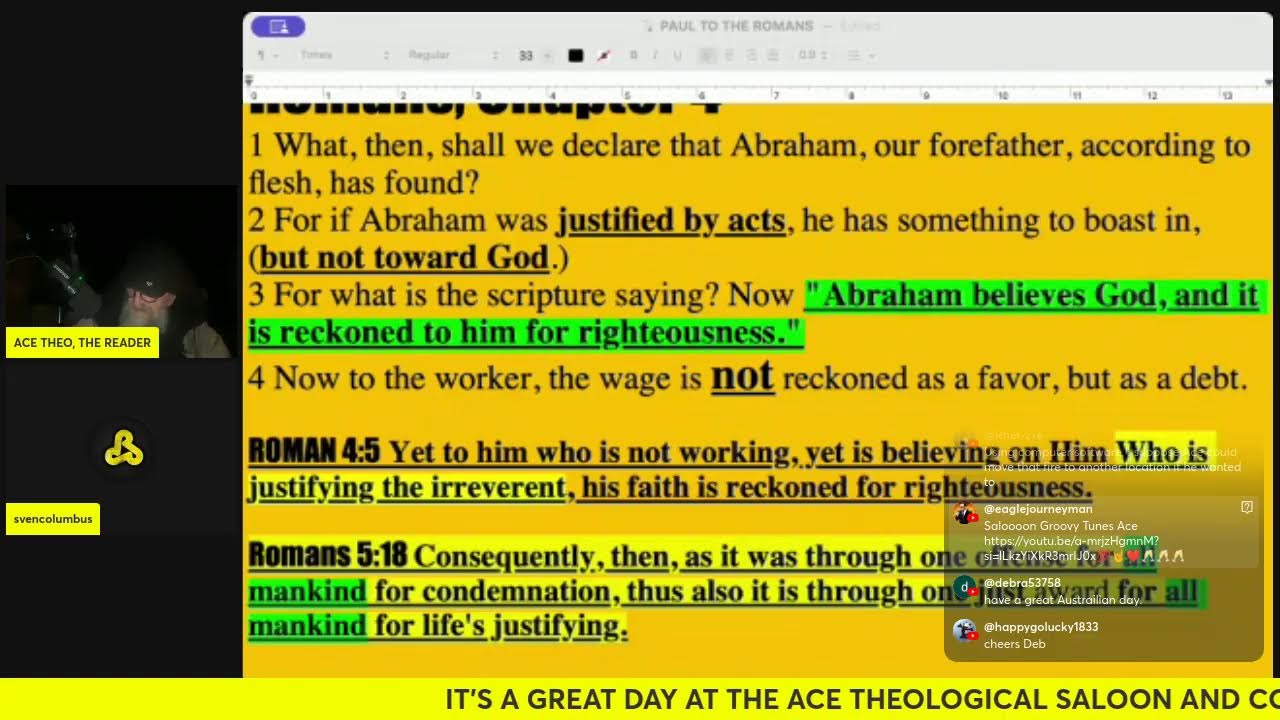This screenshot has height=720, width=1280.
Task: Toggle italic formatting button
Action: 655,55
